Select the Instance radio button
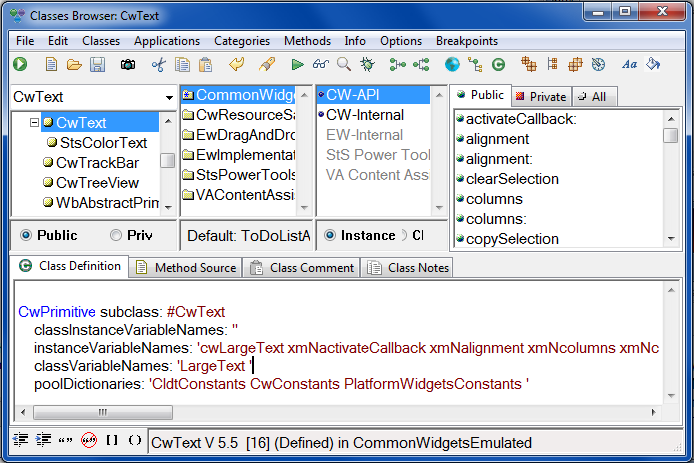Screen dimensions: 694x463 pyautogui.click(x=330, y=236)
